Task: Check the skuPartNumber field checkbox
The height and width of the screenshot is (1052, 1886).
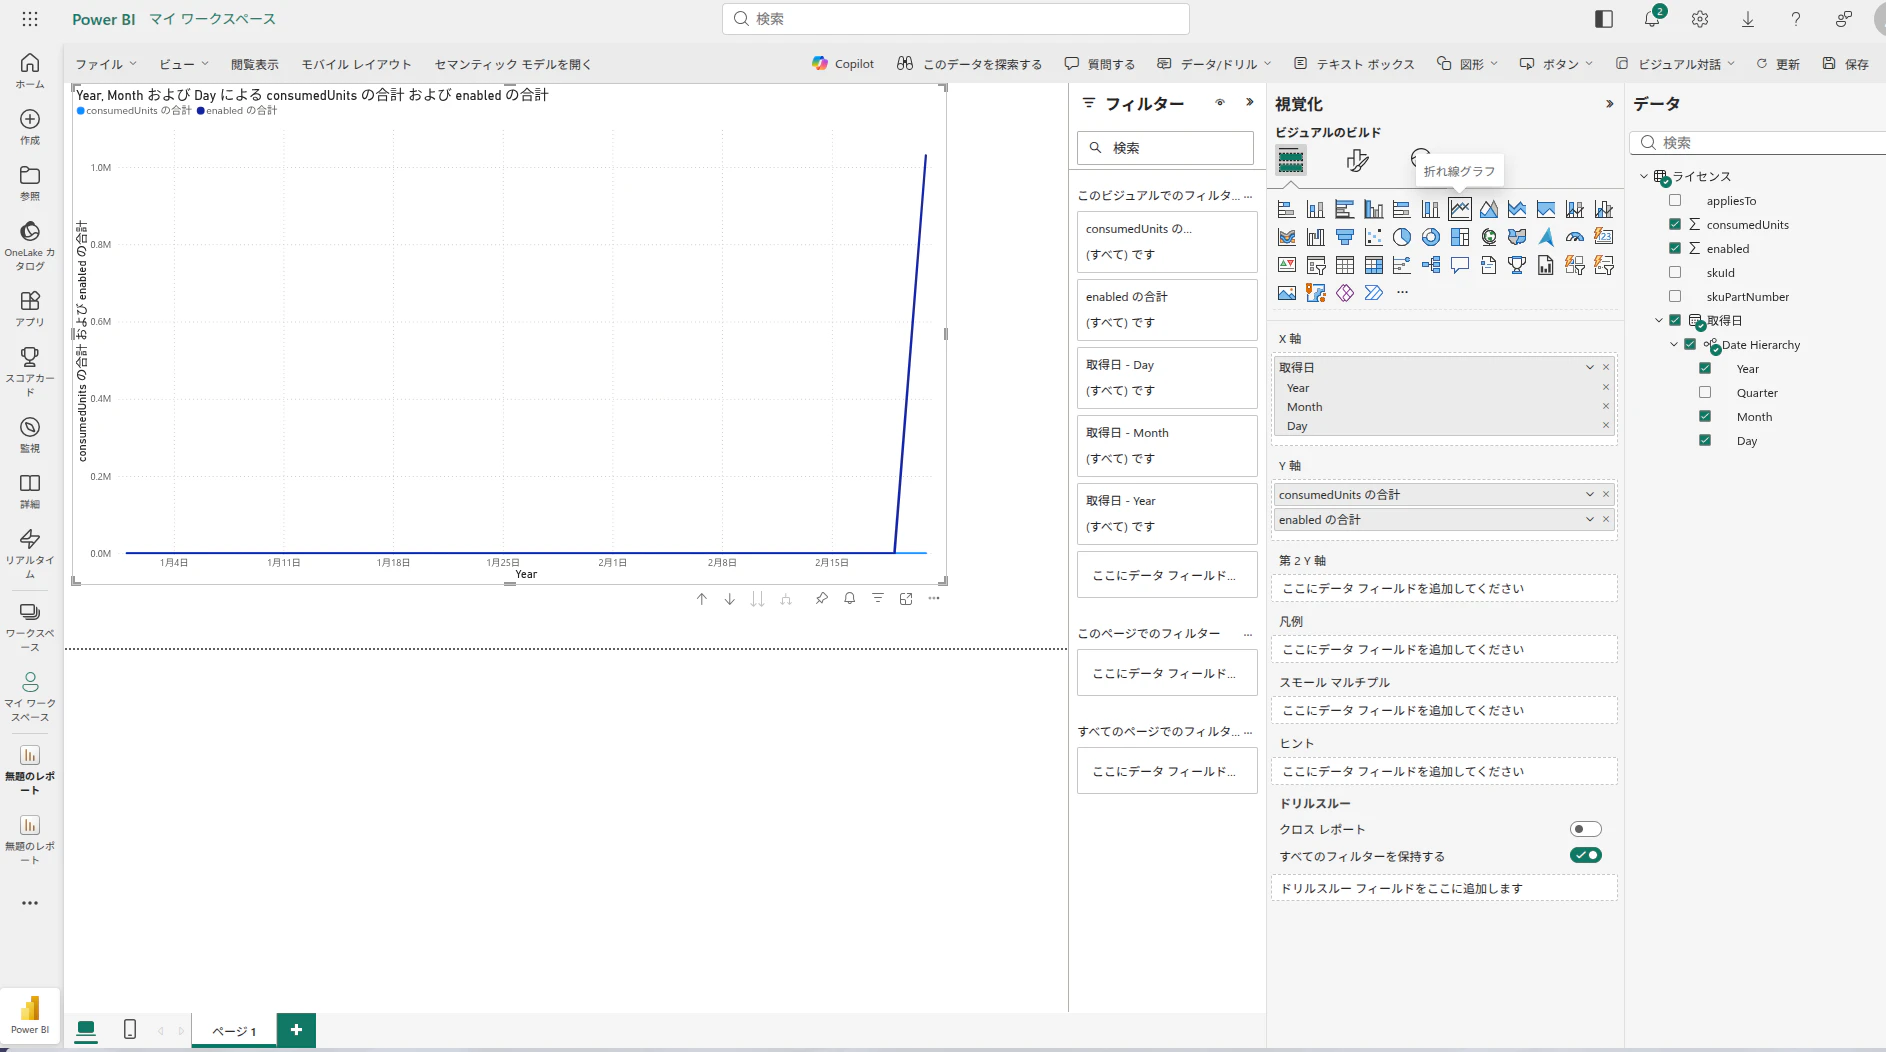Action: (x=1675, y=296)
